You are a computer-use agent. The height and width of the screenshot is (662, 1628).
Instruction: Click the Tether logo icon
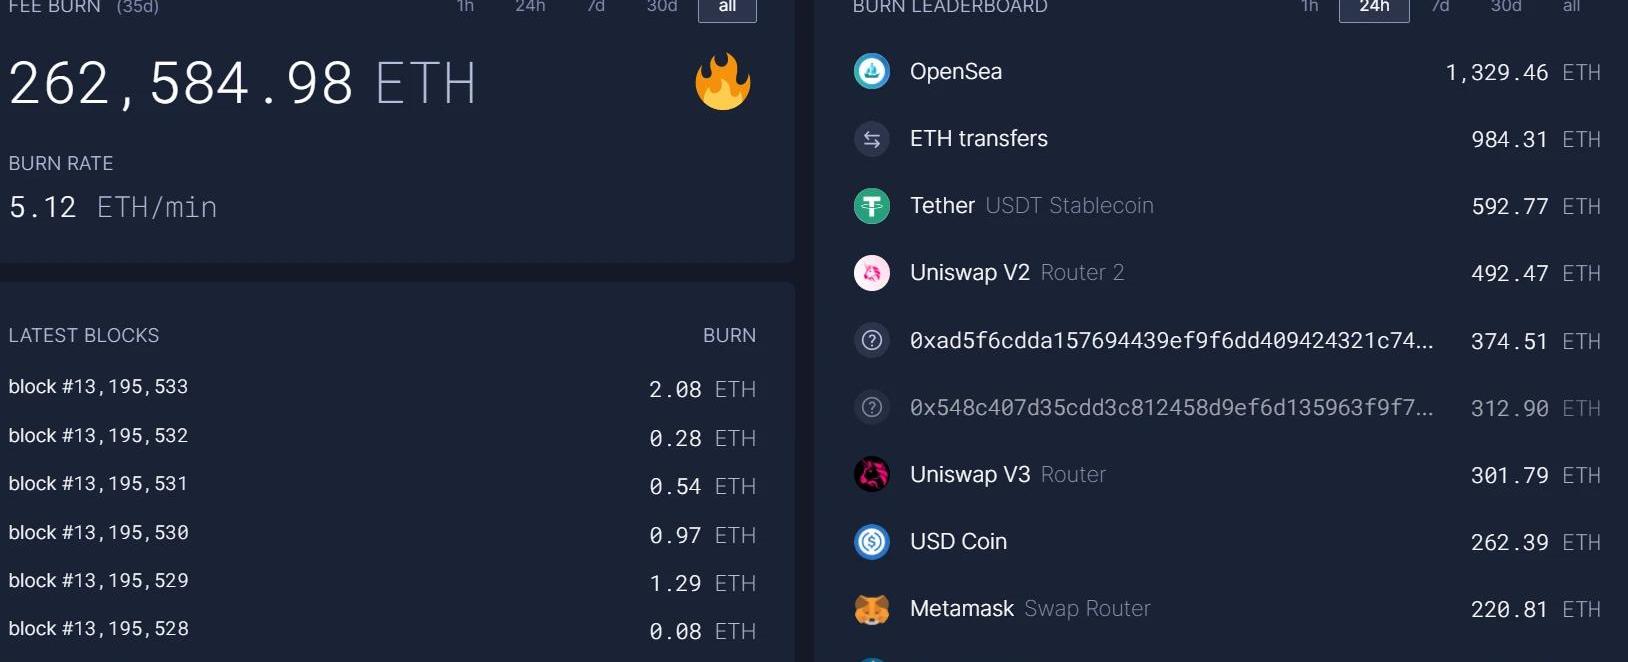871,206
